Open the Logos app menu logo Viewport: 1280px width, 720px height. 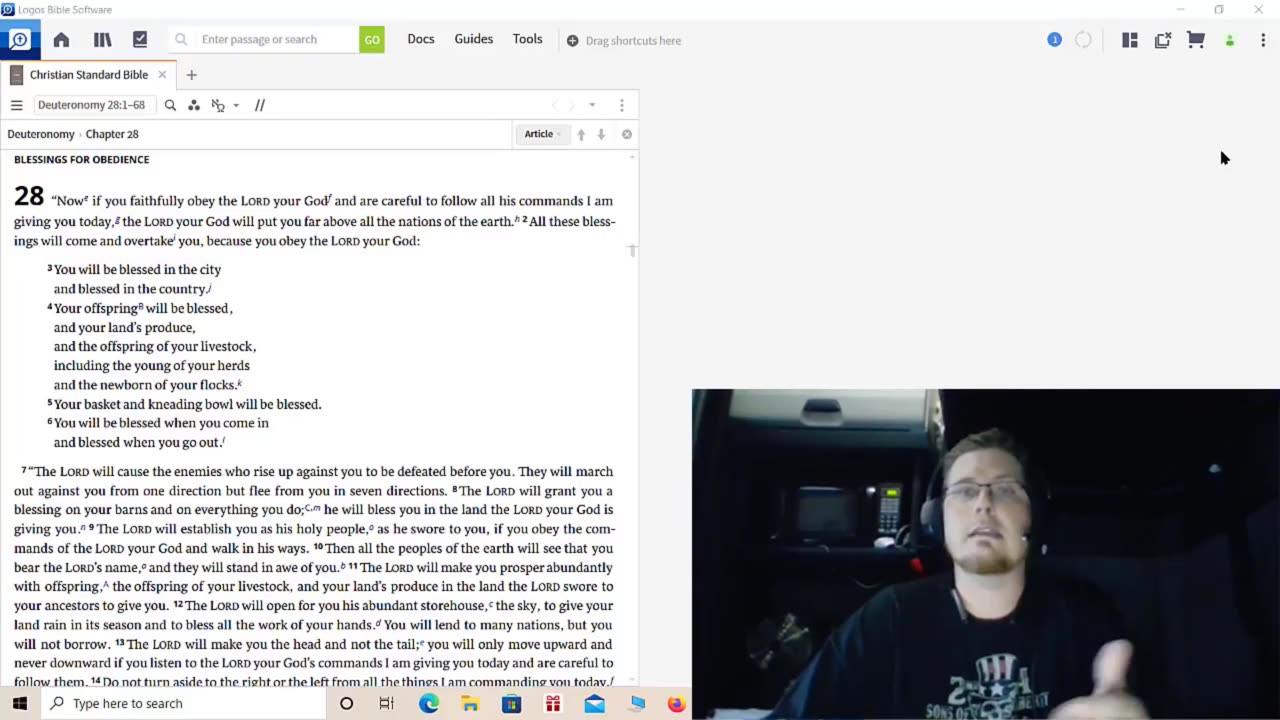click(x=20, y=40)
